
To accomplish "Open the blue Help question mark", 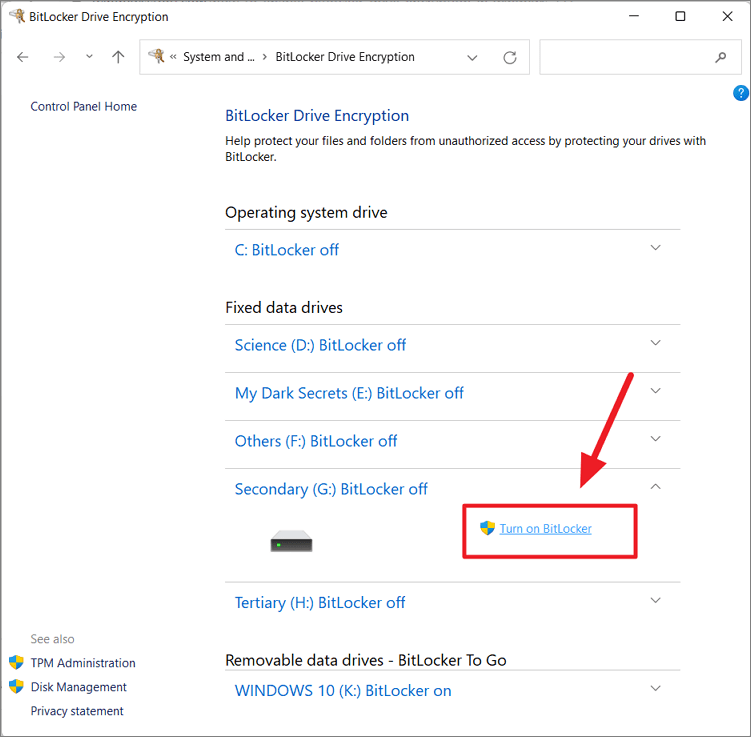I will pos(740,93).
